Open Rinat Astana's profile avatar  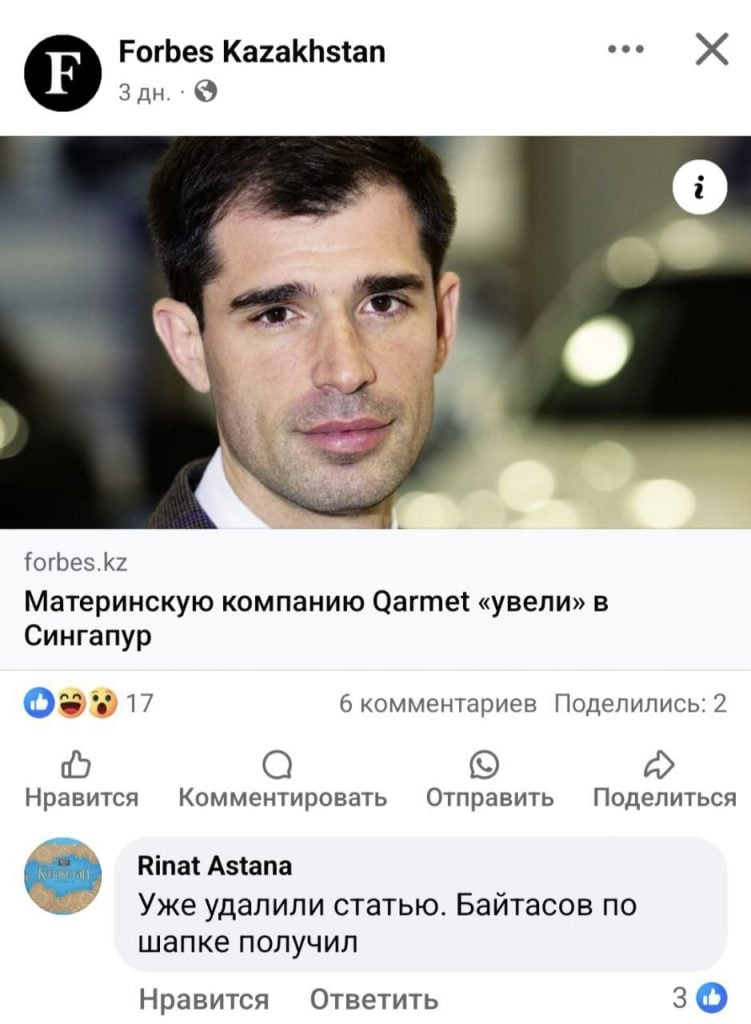(x=63, y=876)
